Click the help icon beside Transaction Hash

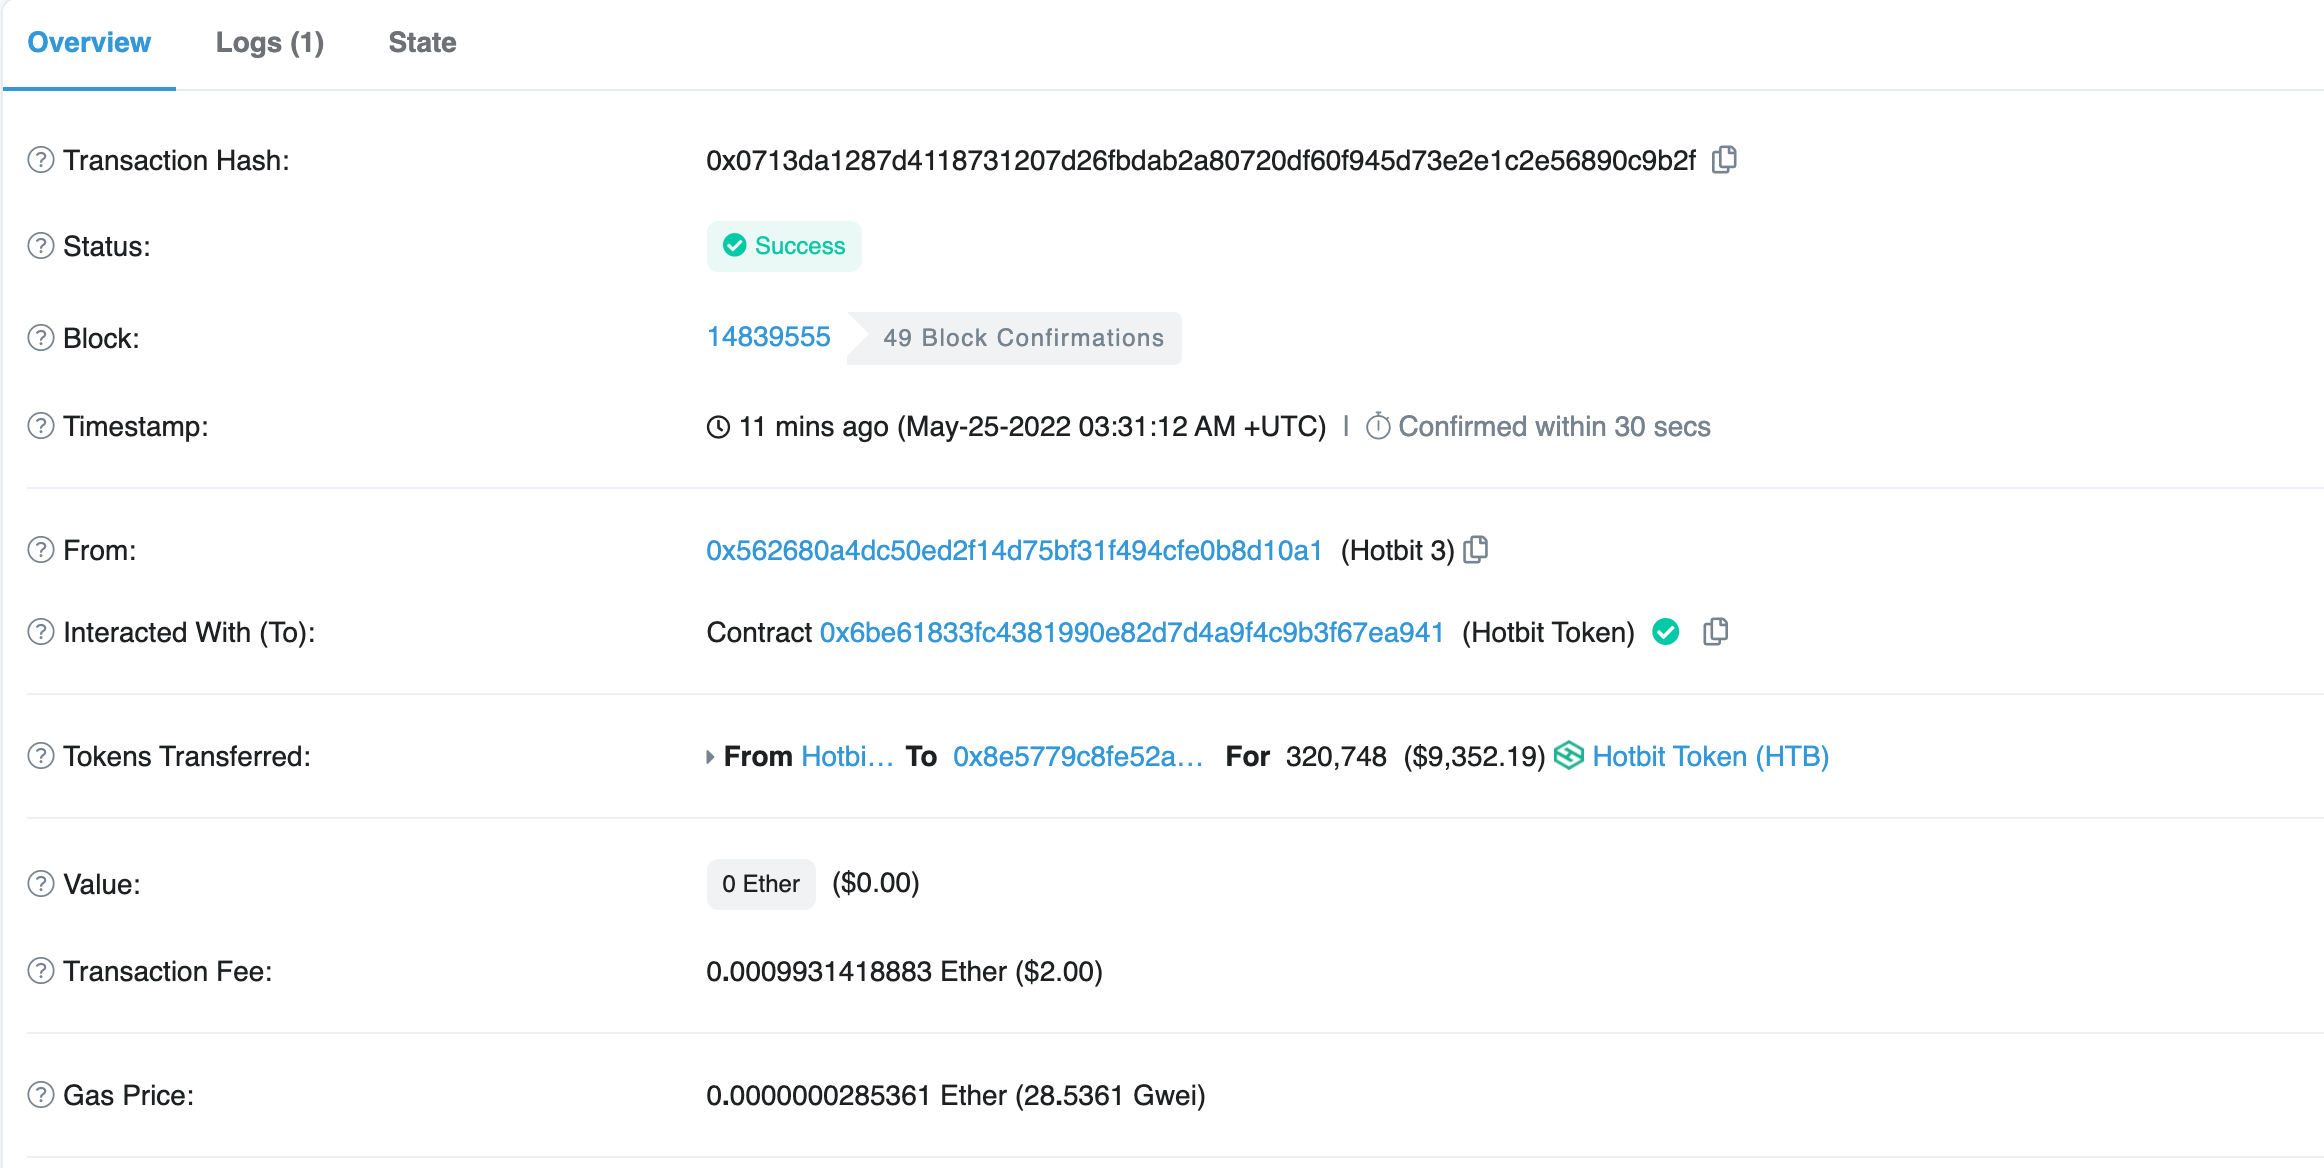pos(41,160)
